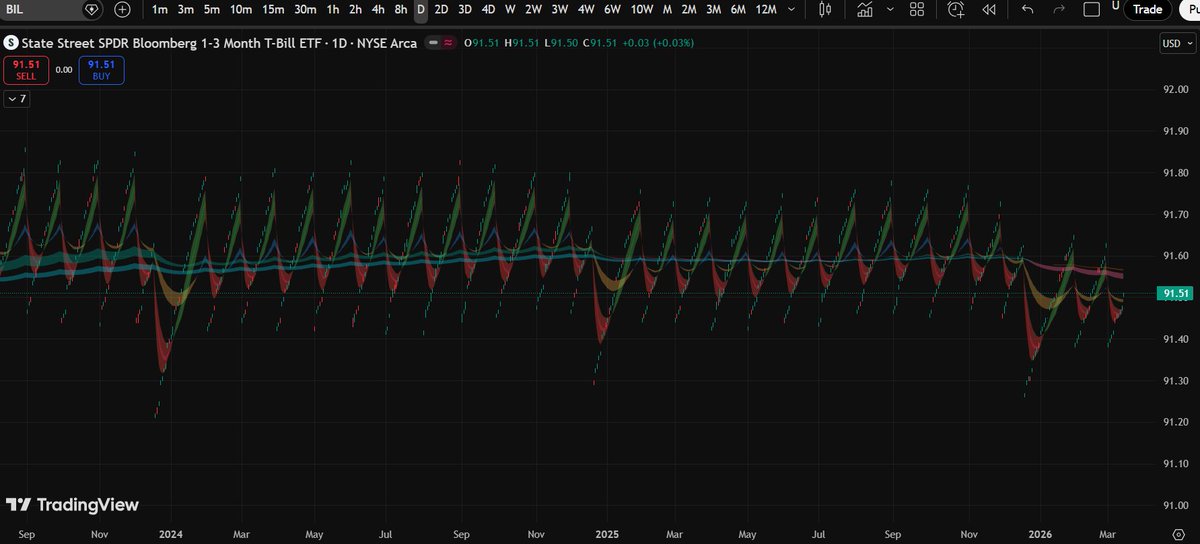Select the 5m timeframe
Screen dimensions: 1200x544
click(x=212, y=9)
